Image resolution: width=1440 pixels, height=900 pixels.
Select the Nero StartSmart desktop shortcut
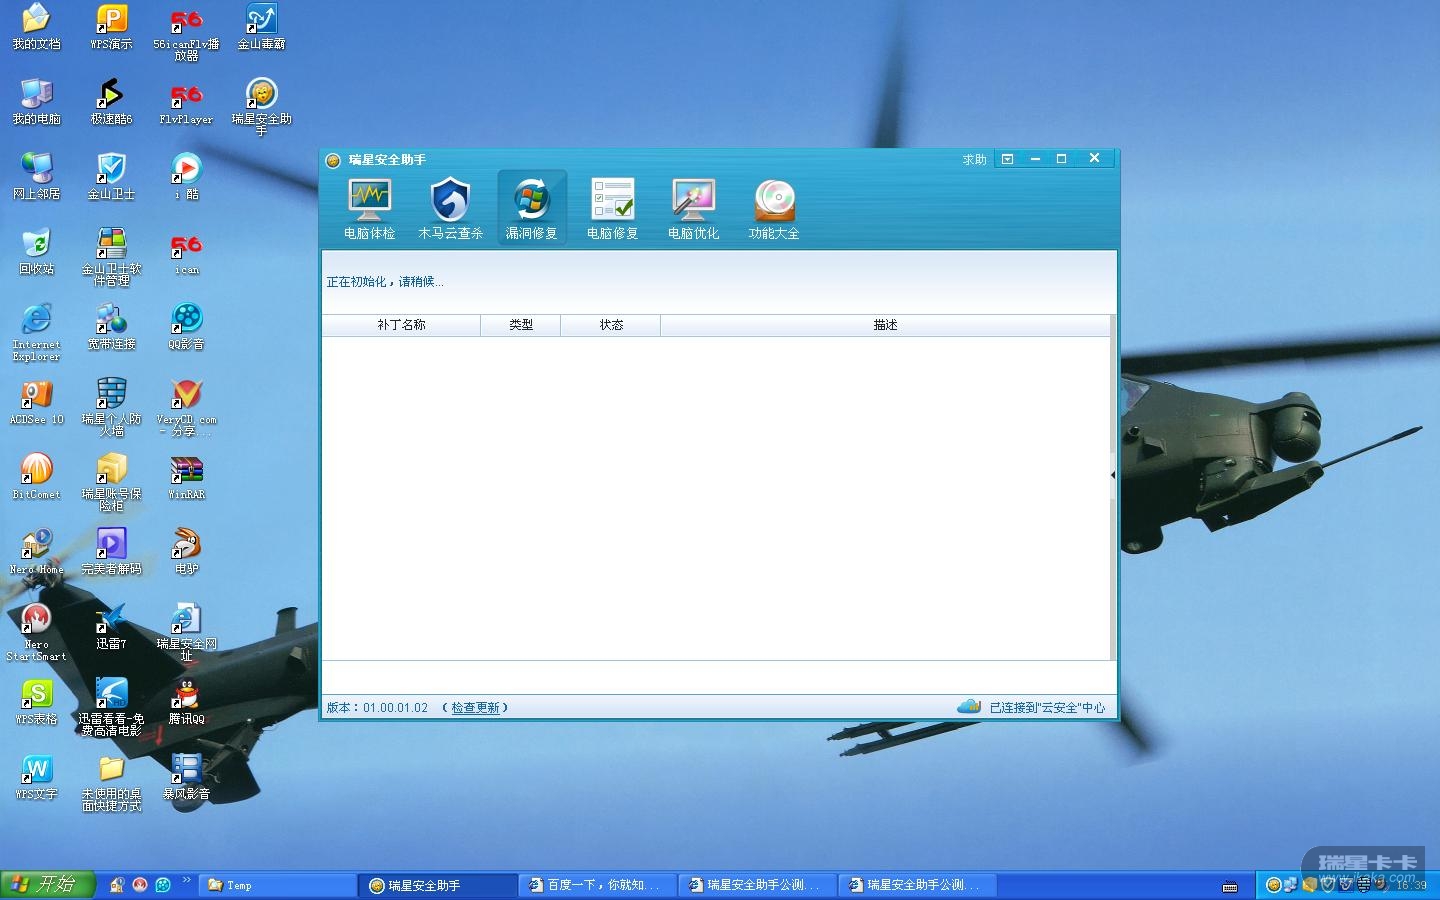click(36, 632)
